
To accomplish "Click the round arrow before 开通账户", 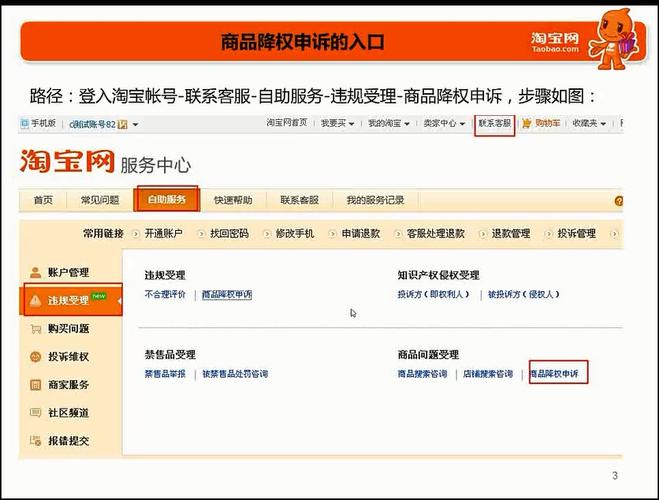I will pyautogui.click(x=135, y=234).
